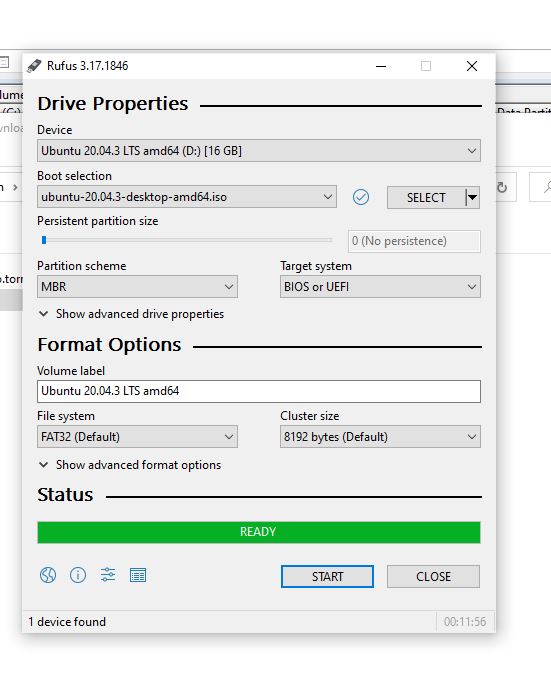The width and height of the screenshot is (551, 696).
Task: Open the Partition scheme MBR dropdown
Action: point(137,287)
